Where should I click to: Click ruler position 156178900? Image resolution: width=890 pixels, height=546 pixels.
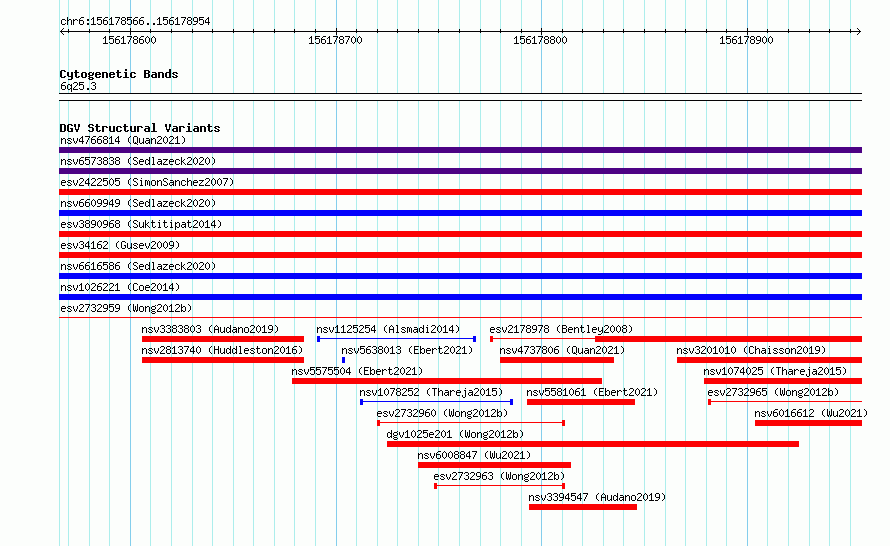(746, 40)
